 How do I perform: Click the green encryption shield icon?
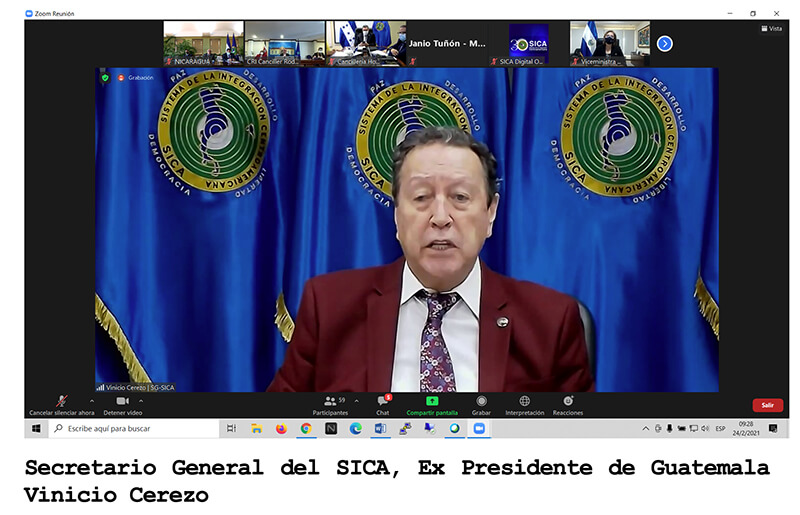point(105,78)
